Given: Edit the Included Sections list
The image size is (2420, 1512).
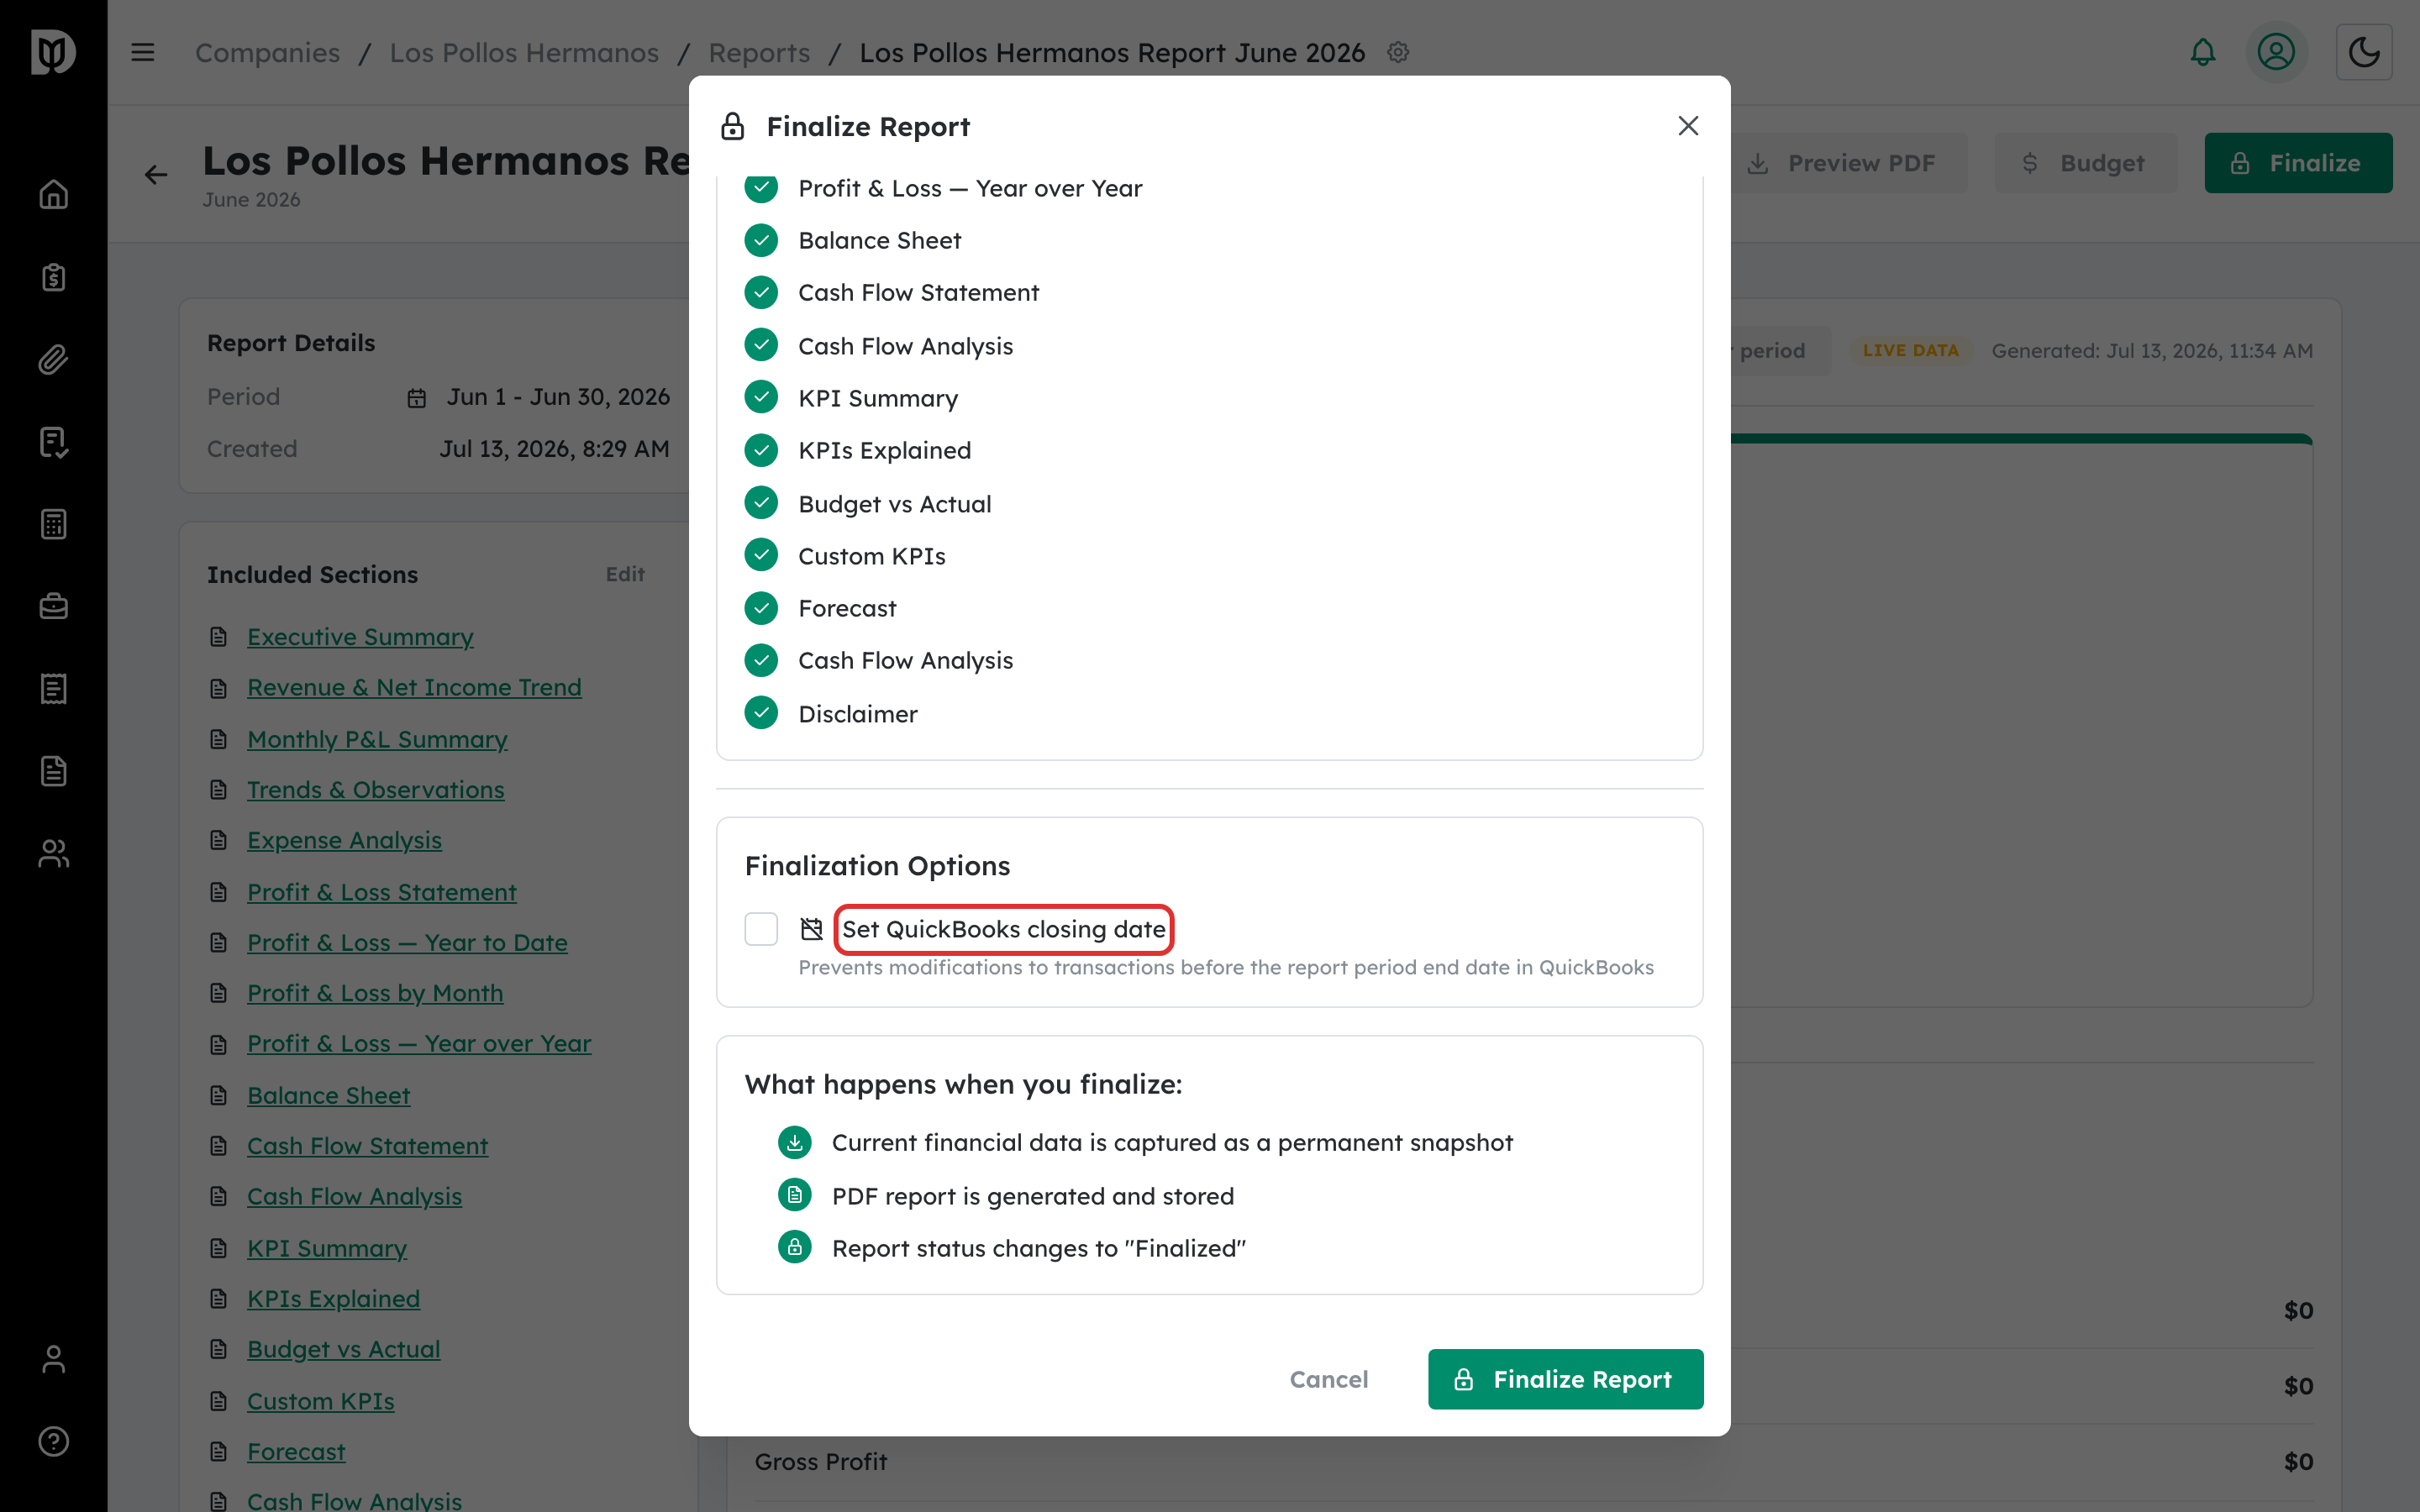Looking at the screenshot, I should 625,574.
